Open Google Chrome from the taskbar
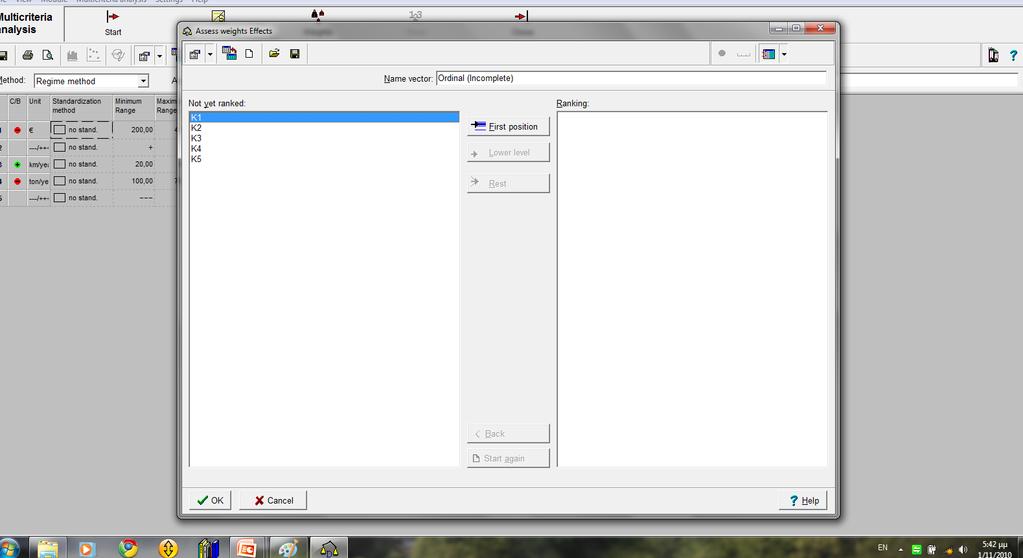Viewport: 1023px width, 558px height. tap(128, 548)
